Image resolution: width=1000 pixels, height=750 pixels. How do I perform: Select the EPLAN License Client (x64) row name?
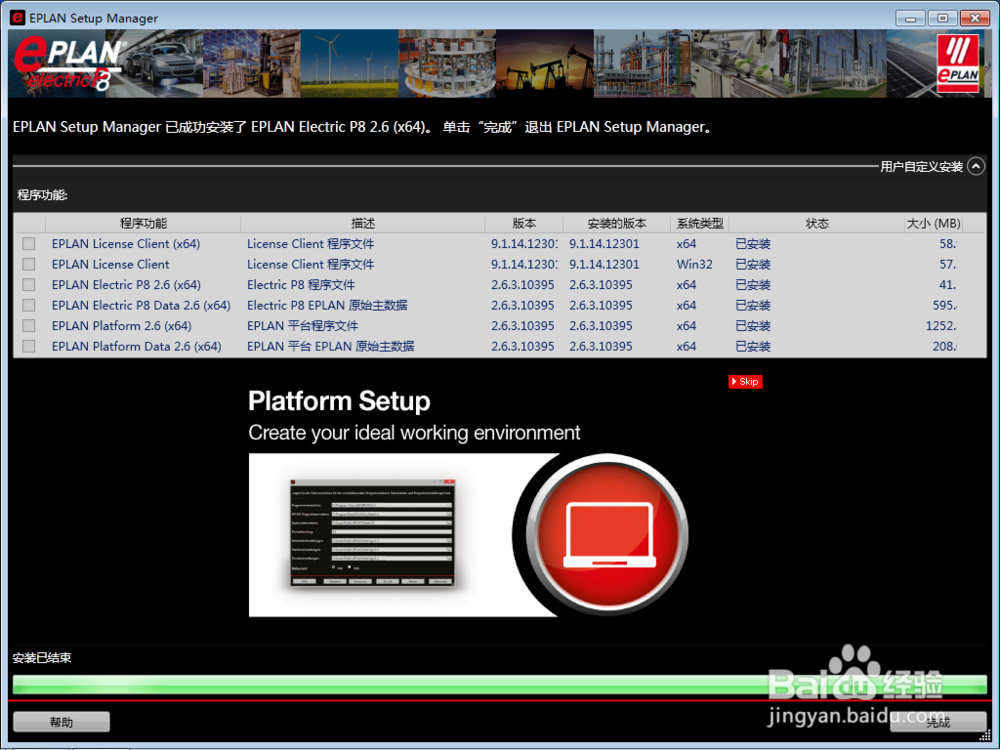tap(126, 244)
